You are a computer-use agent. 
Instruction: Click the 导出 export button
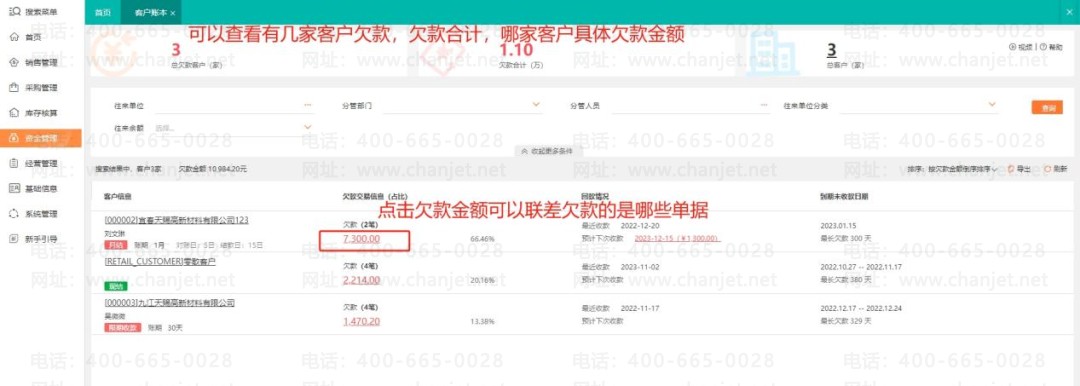[1019, 169]
